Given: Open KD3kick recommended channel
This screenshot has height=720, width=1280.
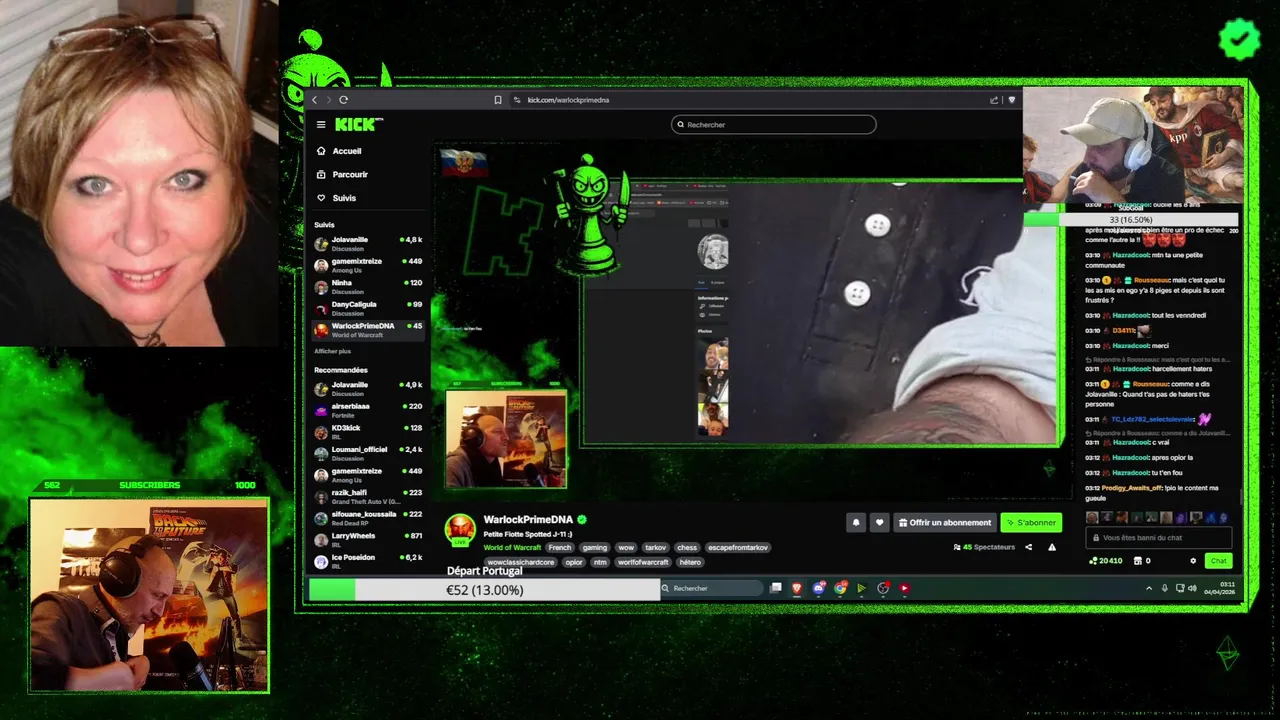Looking at the screenshot, I should click(368, 431).
